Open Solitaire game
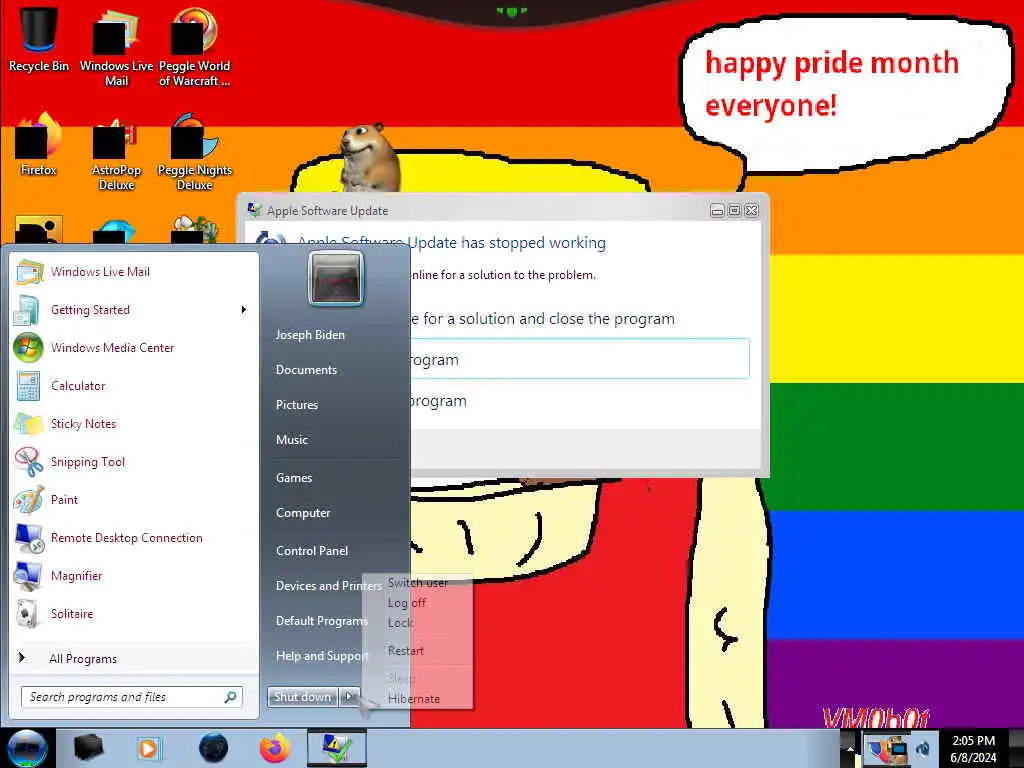 click(x=134, y=613)
